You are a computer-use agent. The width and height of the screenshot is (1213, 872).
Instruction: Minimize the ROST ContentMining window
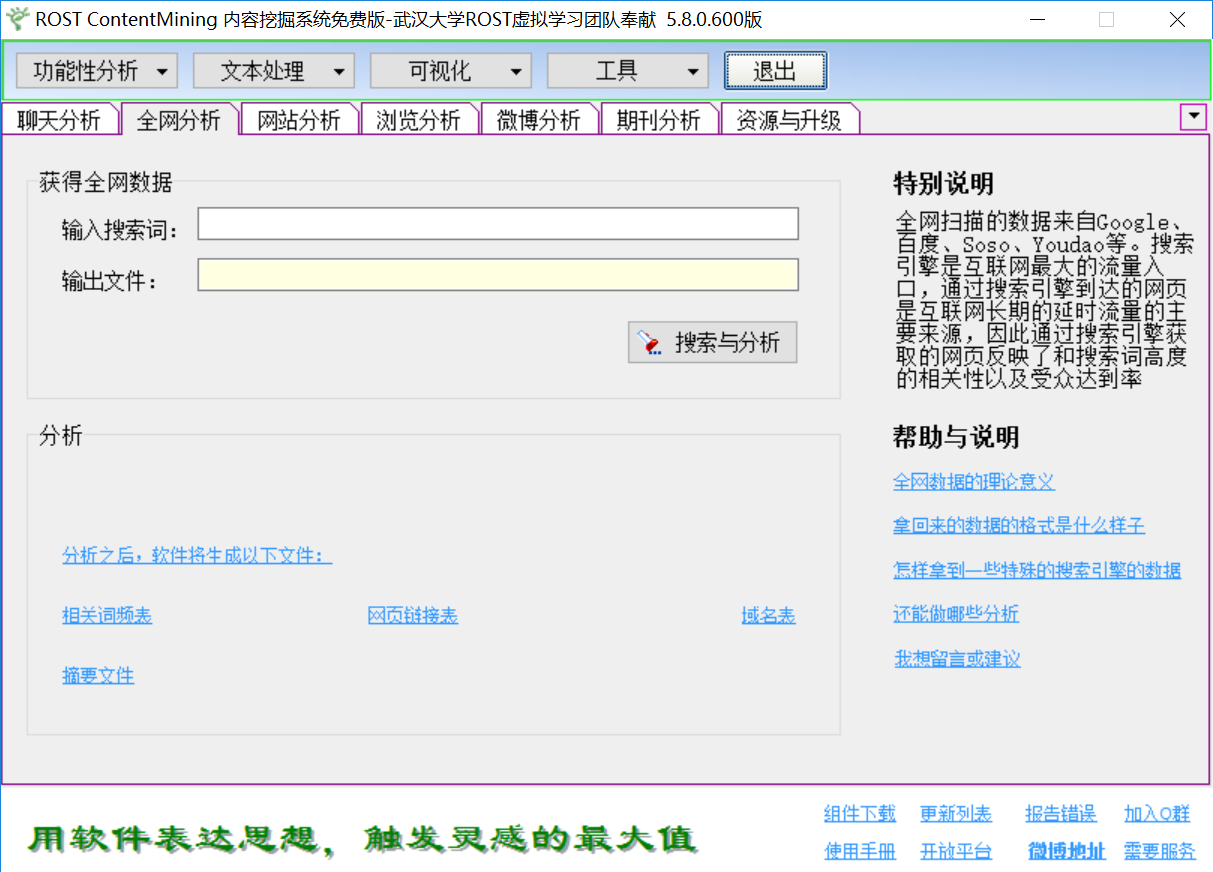[1038, 19]
